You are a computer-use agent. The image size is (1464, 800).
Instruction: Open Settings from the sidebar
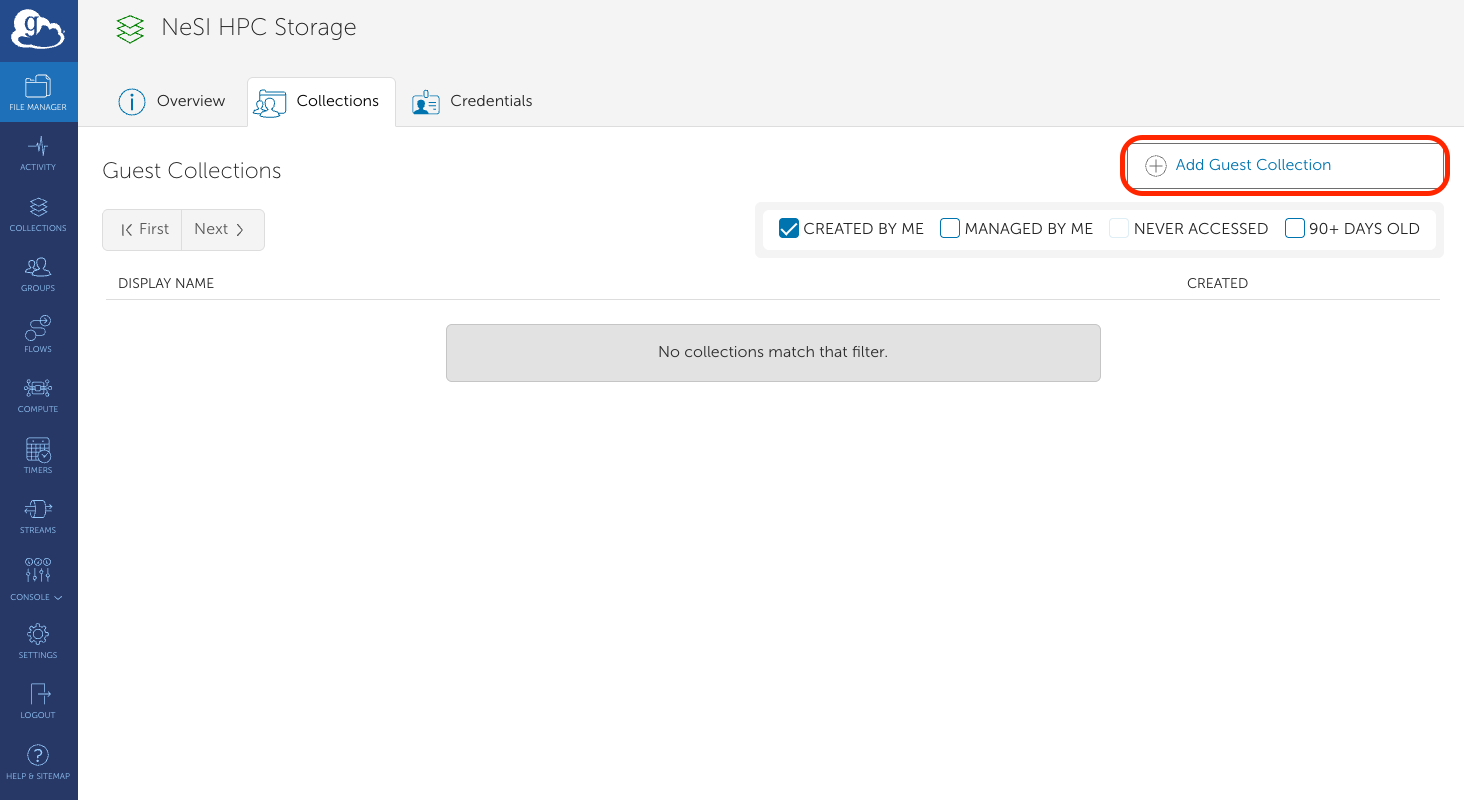point(38,641)
